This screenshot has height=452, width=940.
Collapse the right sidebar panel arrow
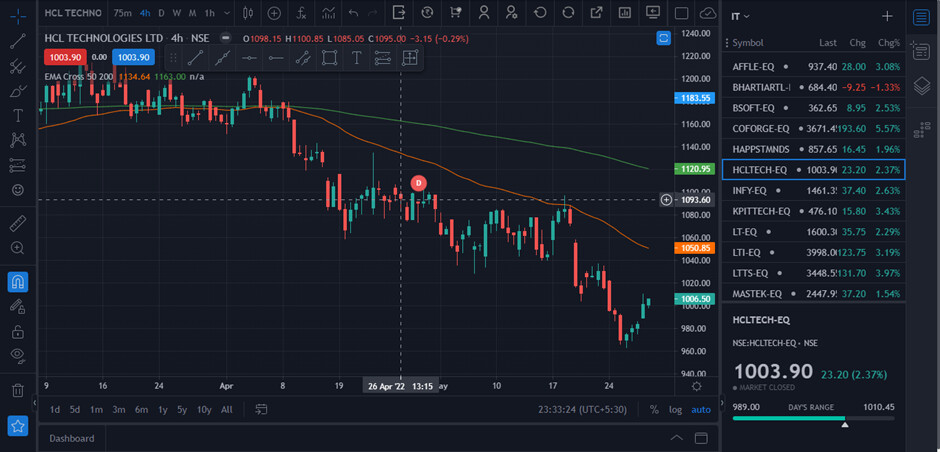[722, 403]
